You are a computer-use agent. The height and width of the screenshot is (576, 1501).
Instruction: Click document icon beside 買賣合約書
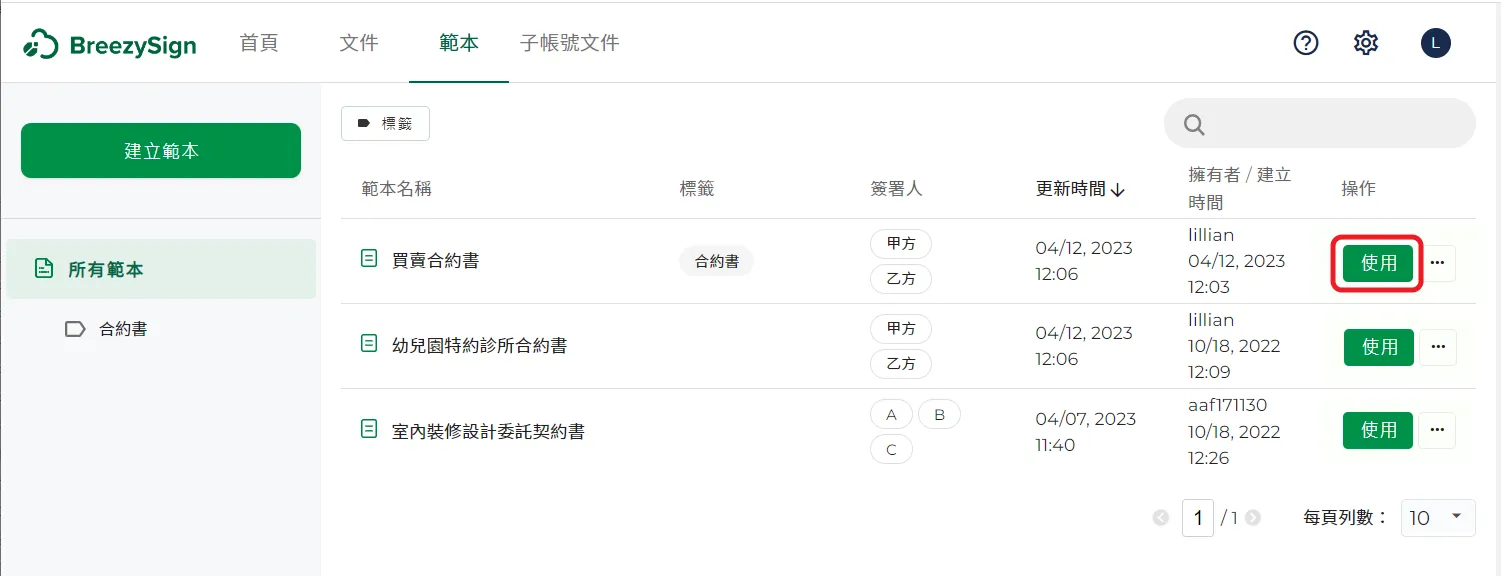click(x=369, y=259)
